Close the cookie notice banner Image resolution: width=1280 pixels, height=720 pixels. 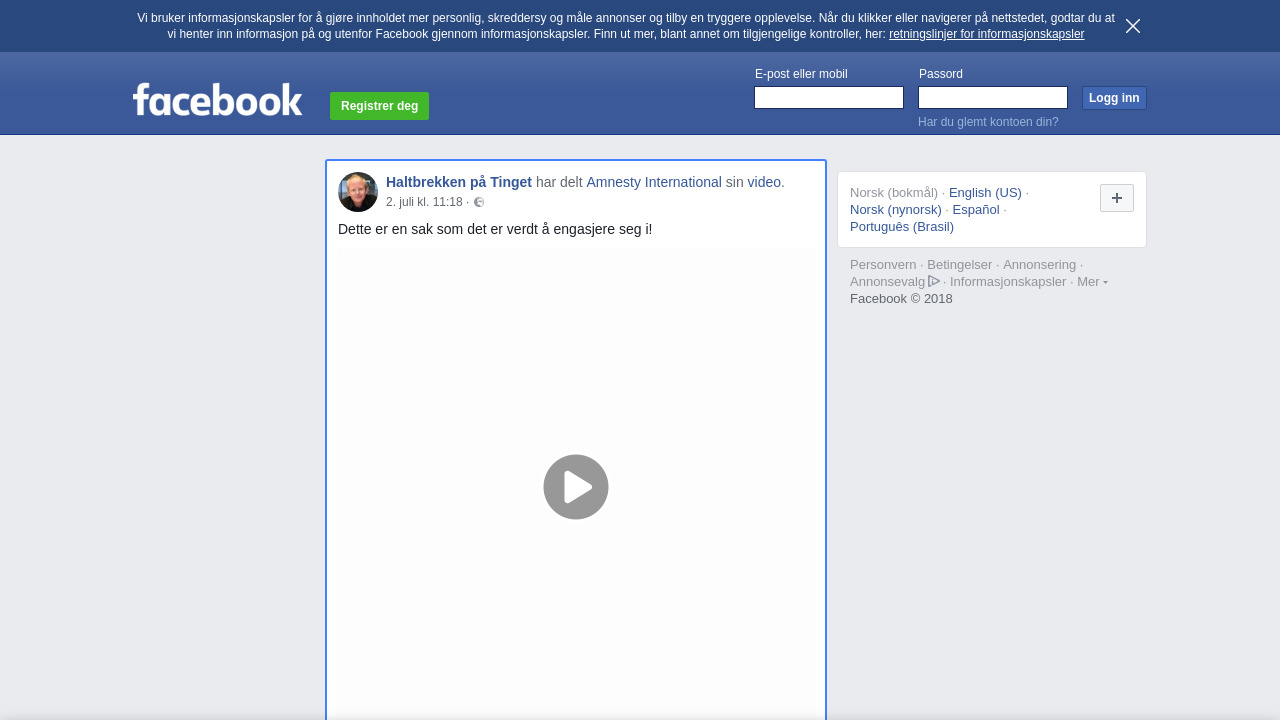1133,26
